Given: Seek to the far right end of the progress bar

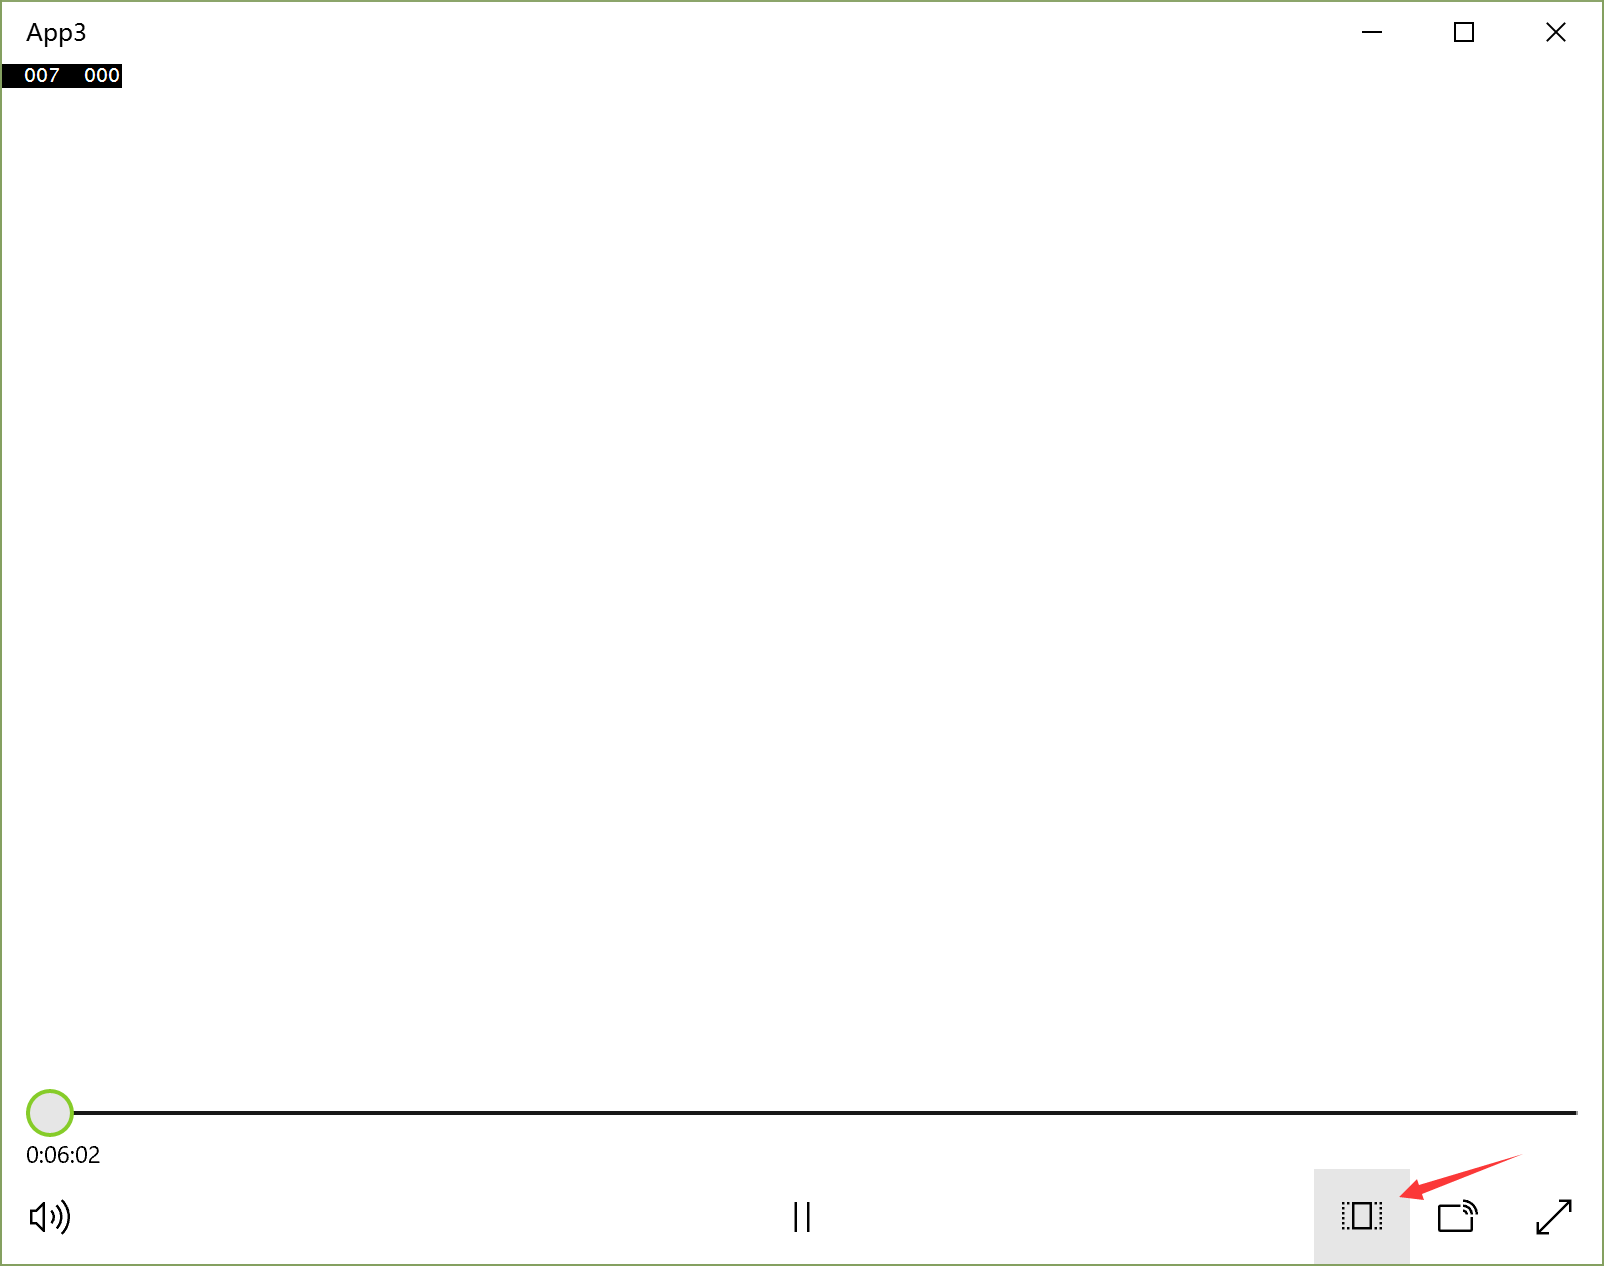Looking at the screenshot, I should pos(1574,1112).
